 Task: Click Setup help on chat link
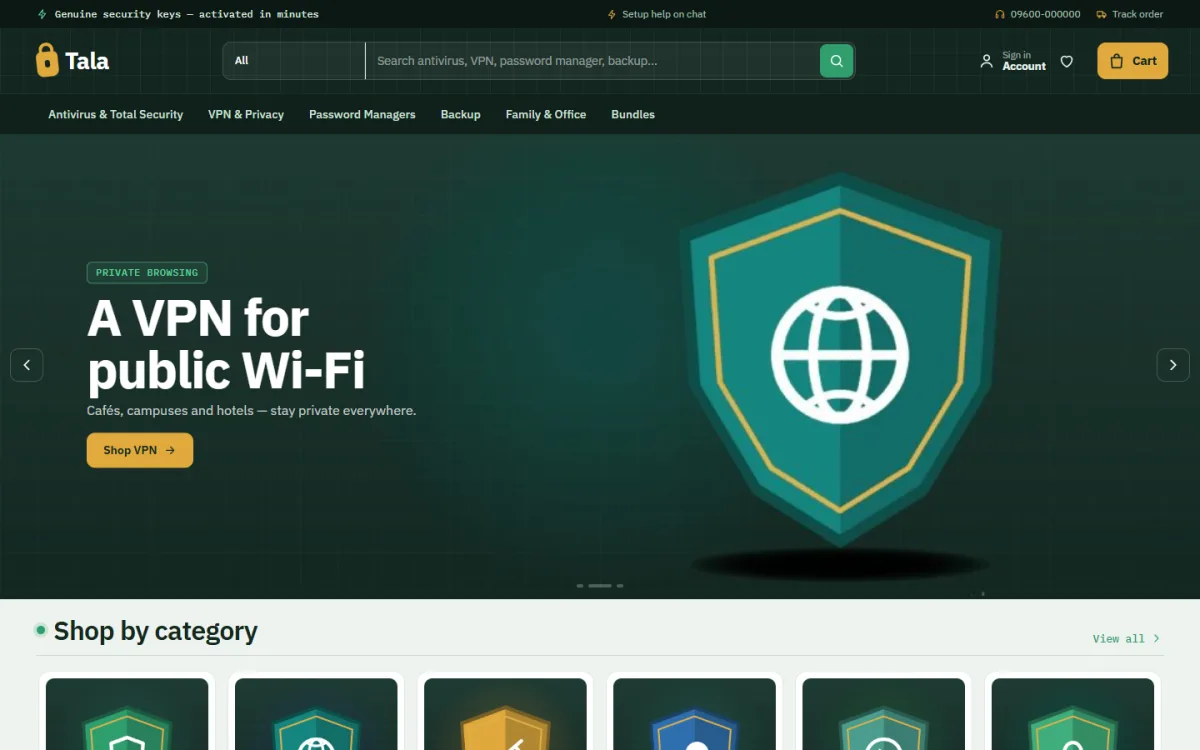[x=657, y=14]
